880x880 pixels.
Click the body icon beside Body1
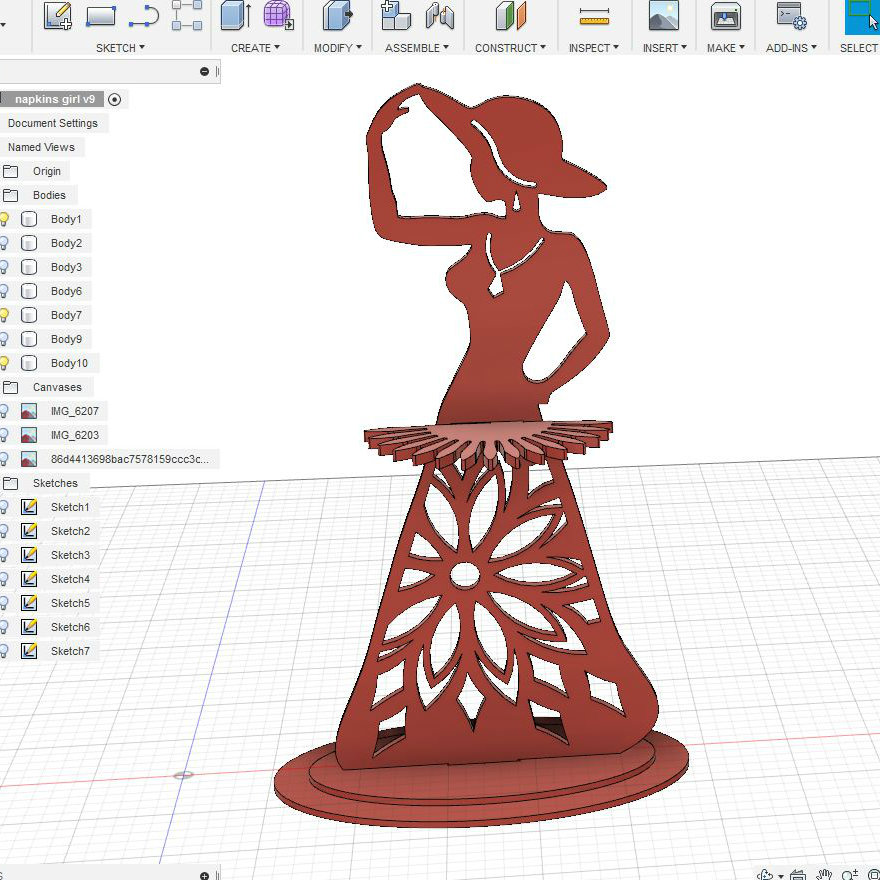pyautogui.click(x=29, y=219)
